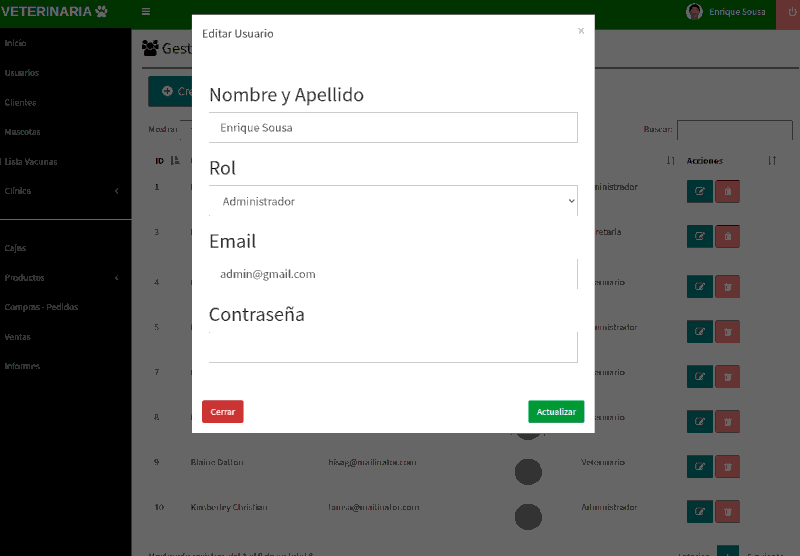Click the edit icon for user ID 1

pos(699,191)
